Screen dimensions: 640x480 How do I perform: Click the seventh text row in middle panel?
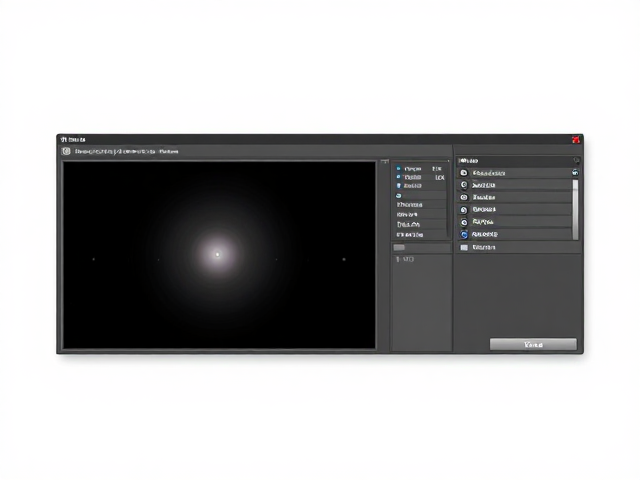point(408,224)
